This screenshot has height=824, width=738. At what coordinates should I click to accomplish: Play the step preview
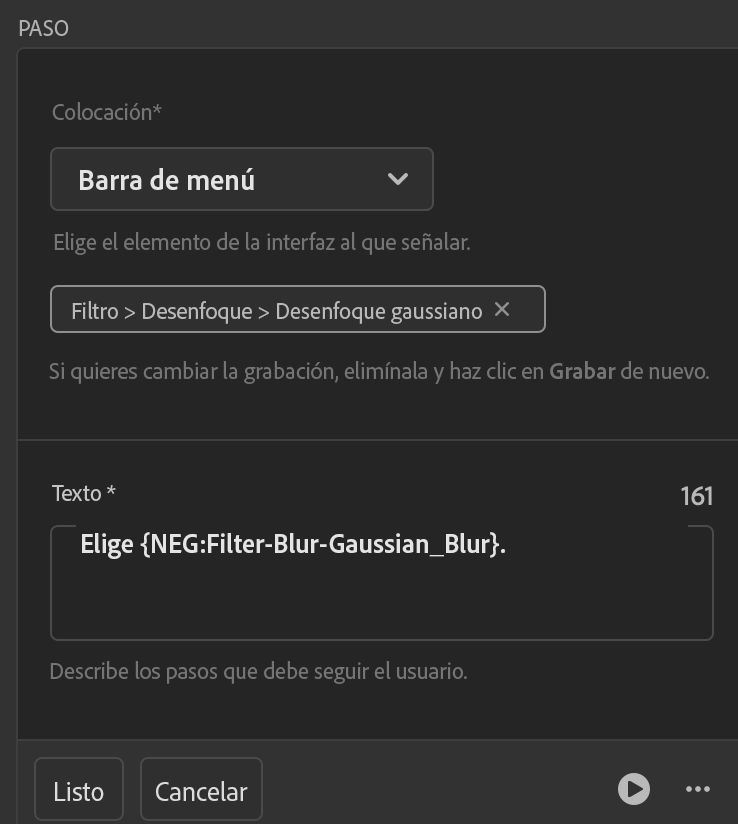click(633, 789)
